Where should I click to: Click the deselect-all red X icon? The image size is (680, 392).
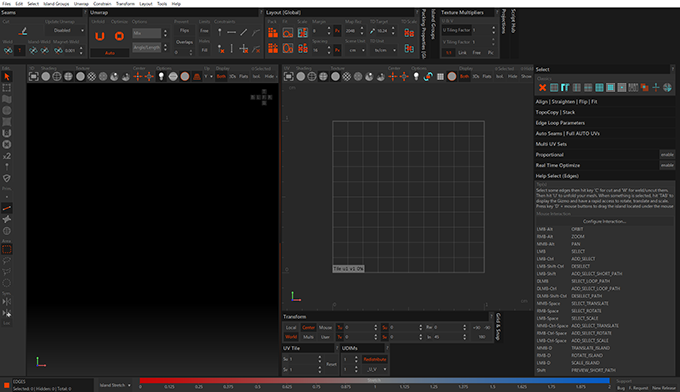tap(542, 88)
